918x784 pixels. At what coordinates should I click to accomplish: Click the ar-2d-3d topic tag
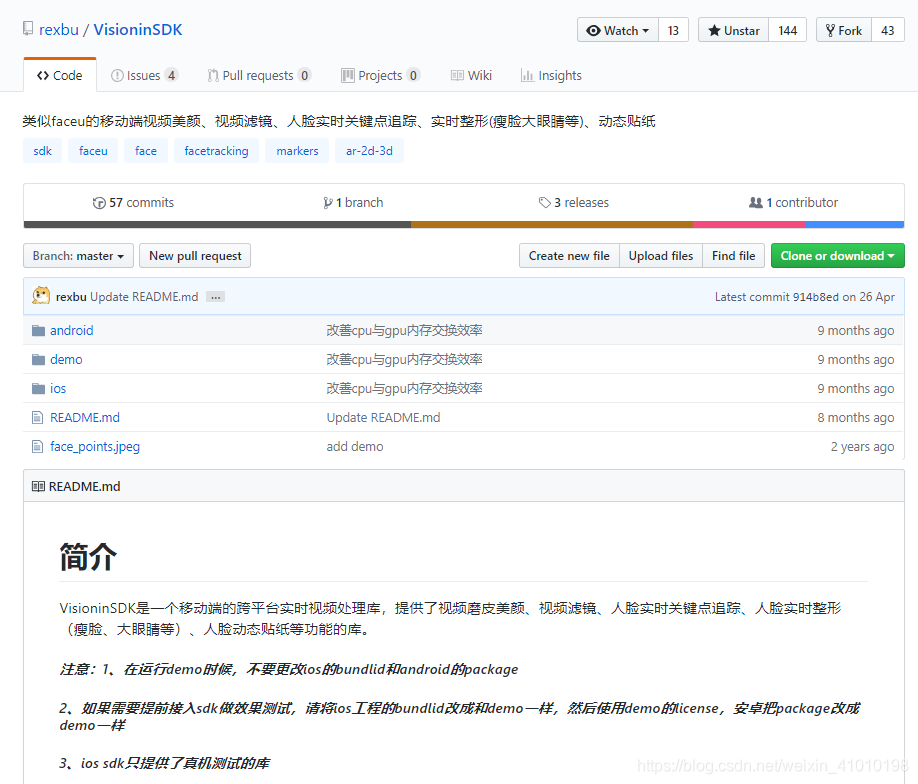coord(369,151)
